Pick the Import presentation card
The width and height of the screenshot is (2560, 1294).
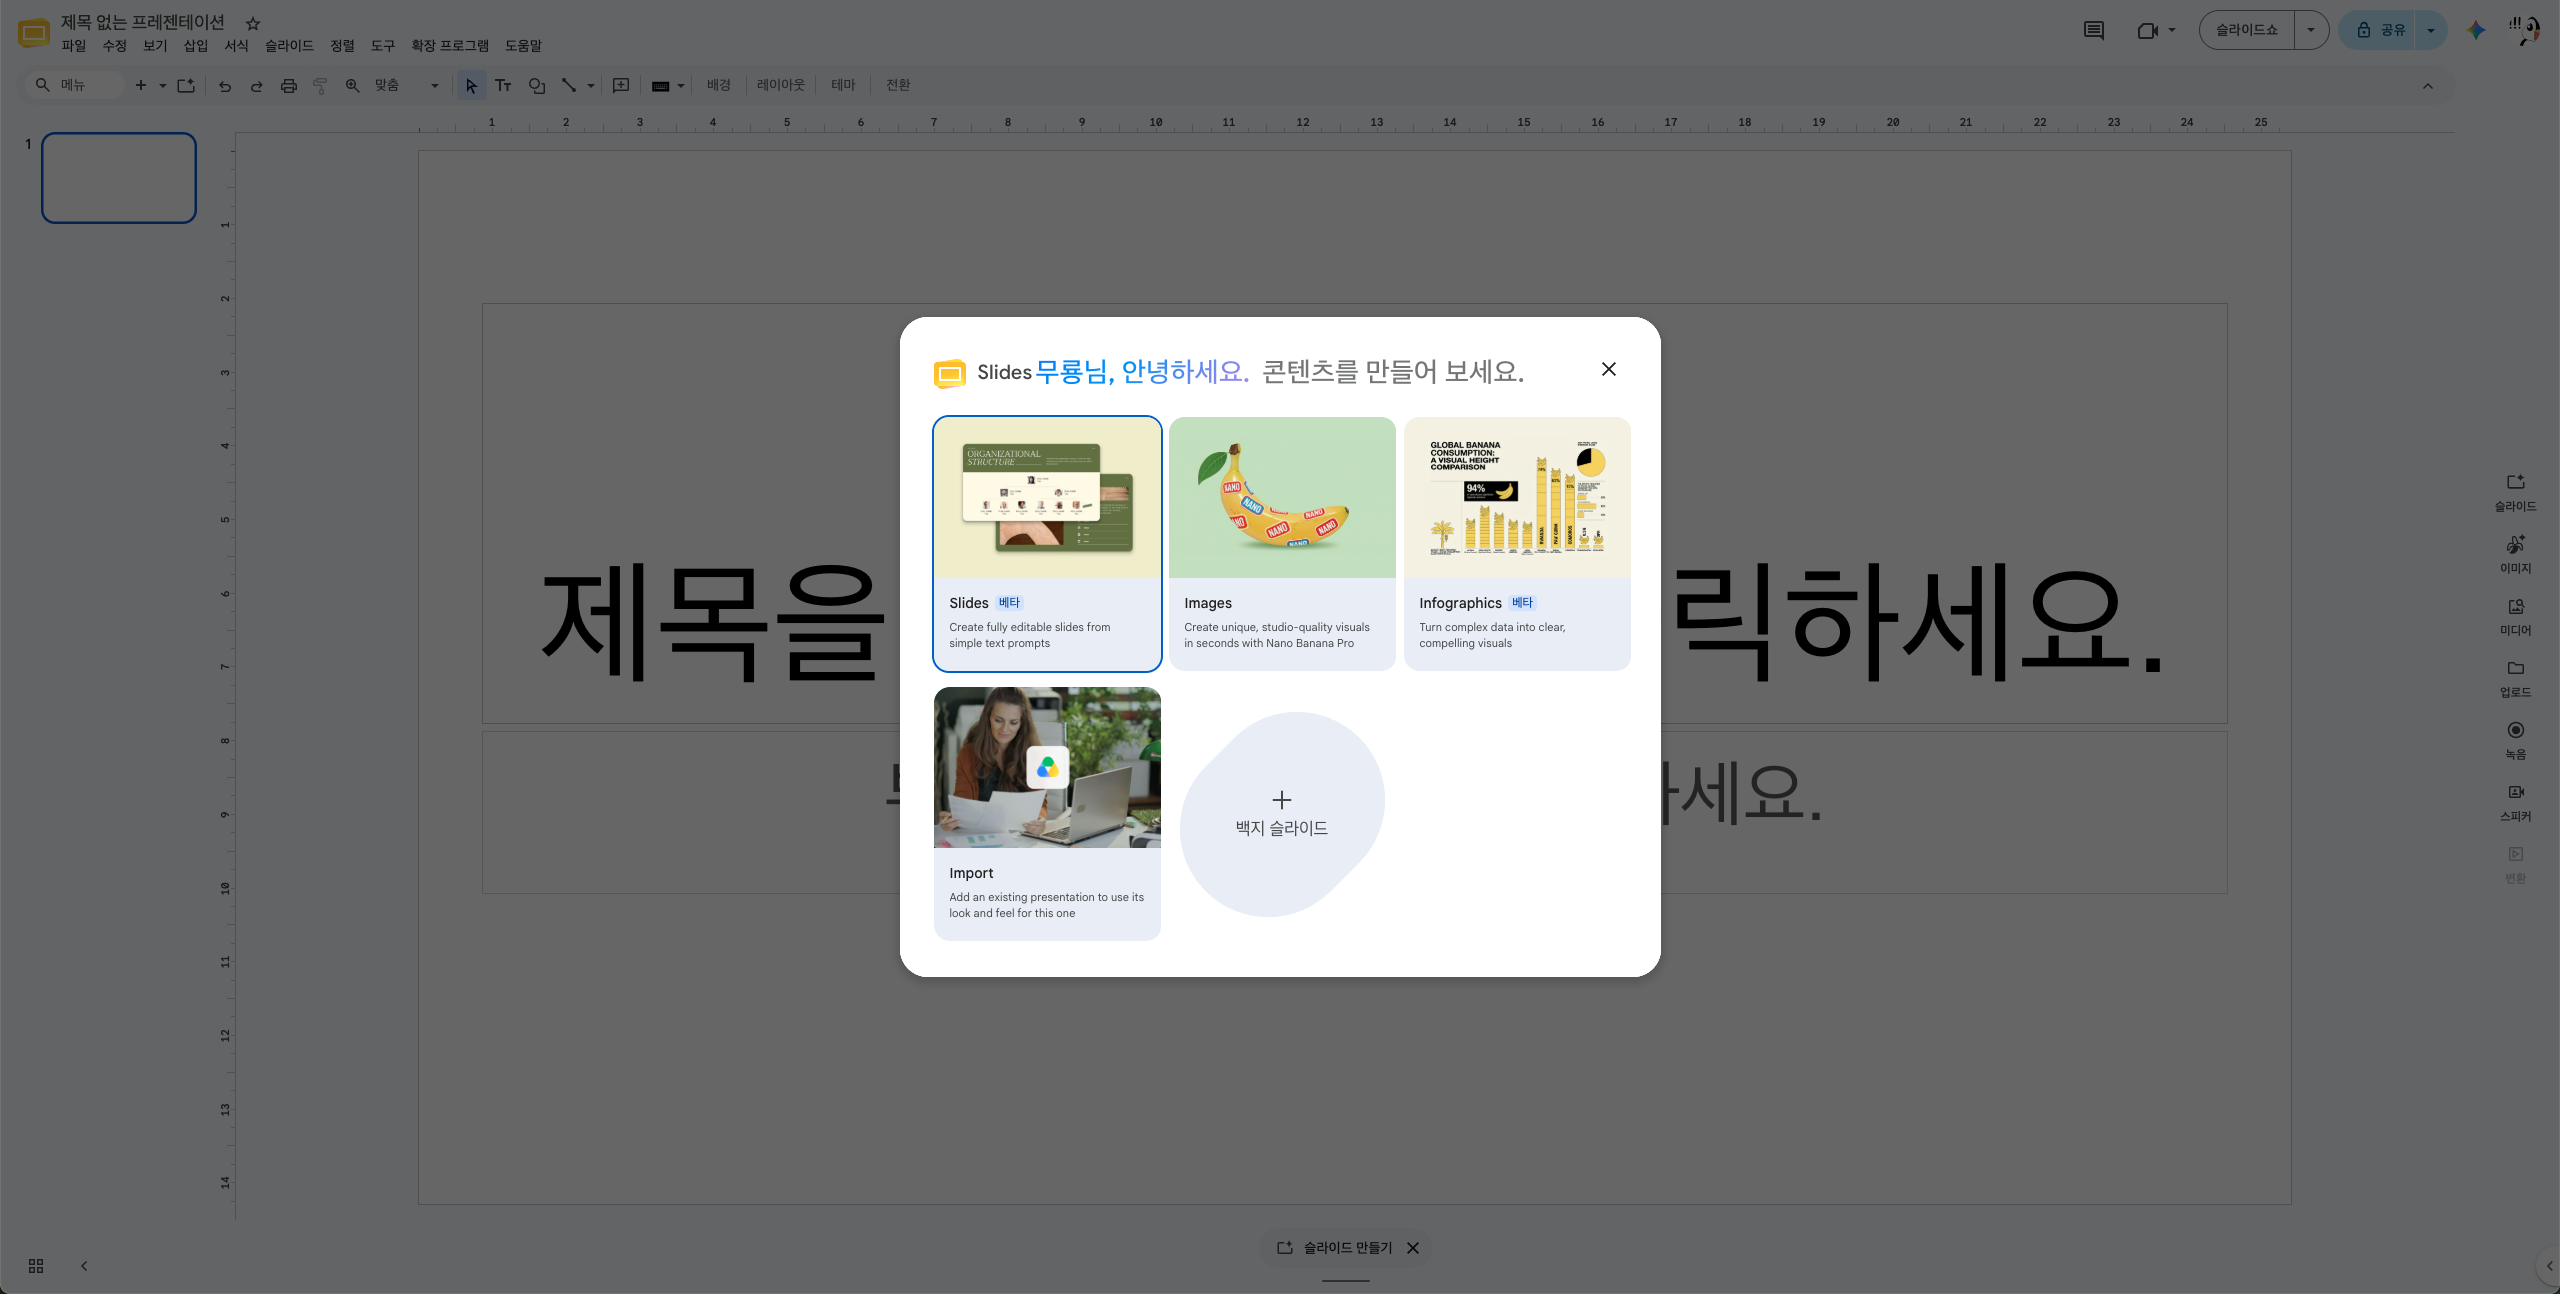click(x=1047, y=814)
